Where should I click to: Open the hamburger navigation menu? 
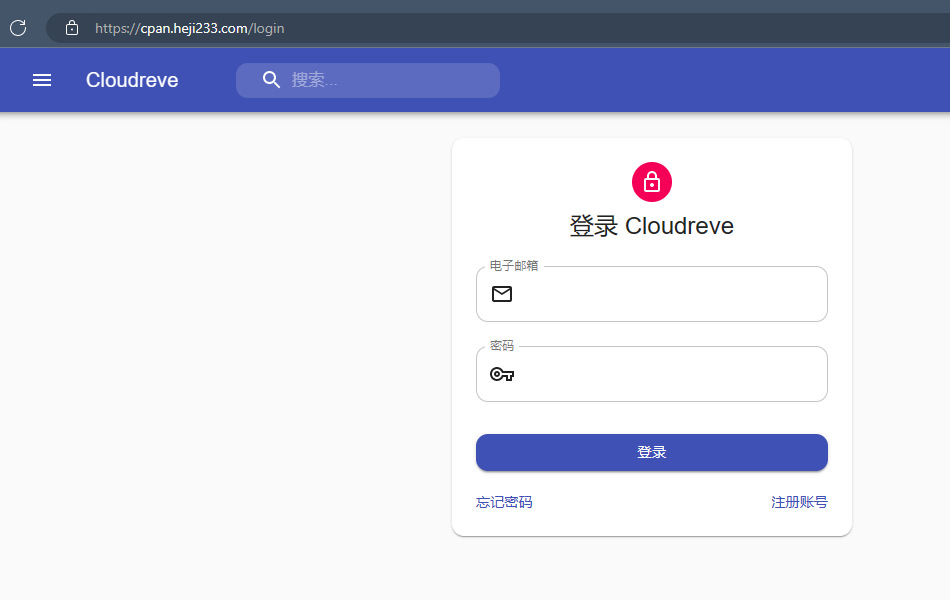point(42,80)
